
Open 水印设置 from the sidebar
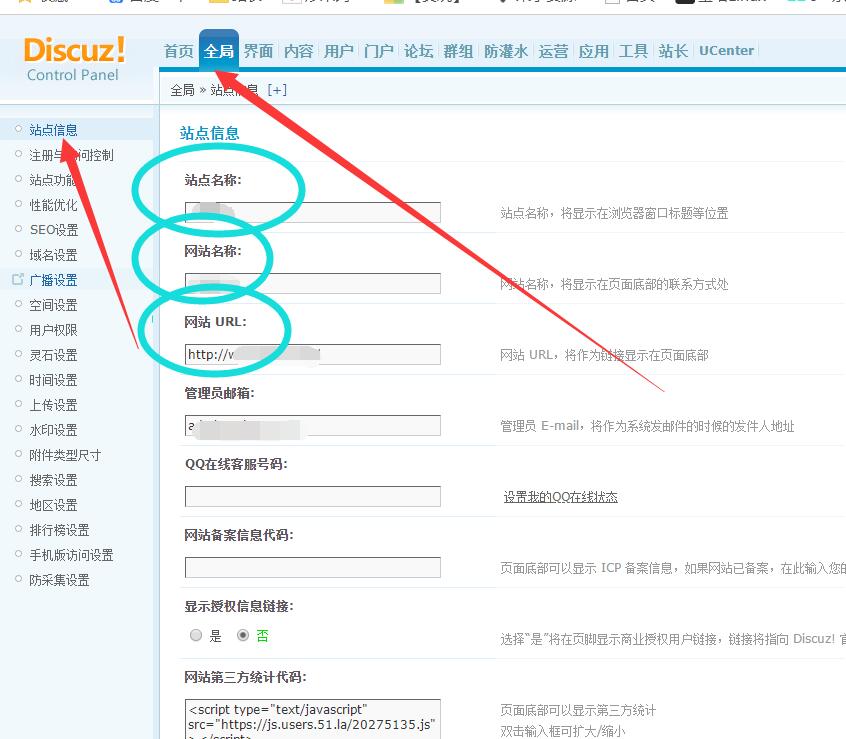(x=53, y=430)
